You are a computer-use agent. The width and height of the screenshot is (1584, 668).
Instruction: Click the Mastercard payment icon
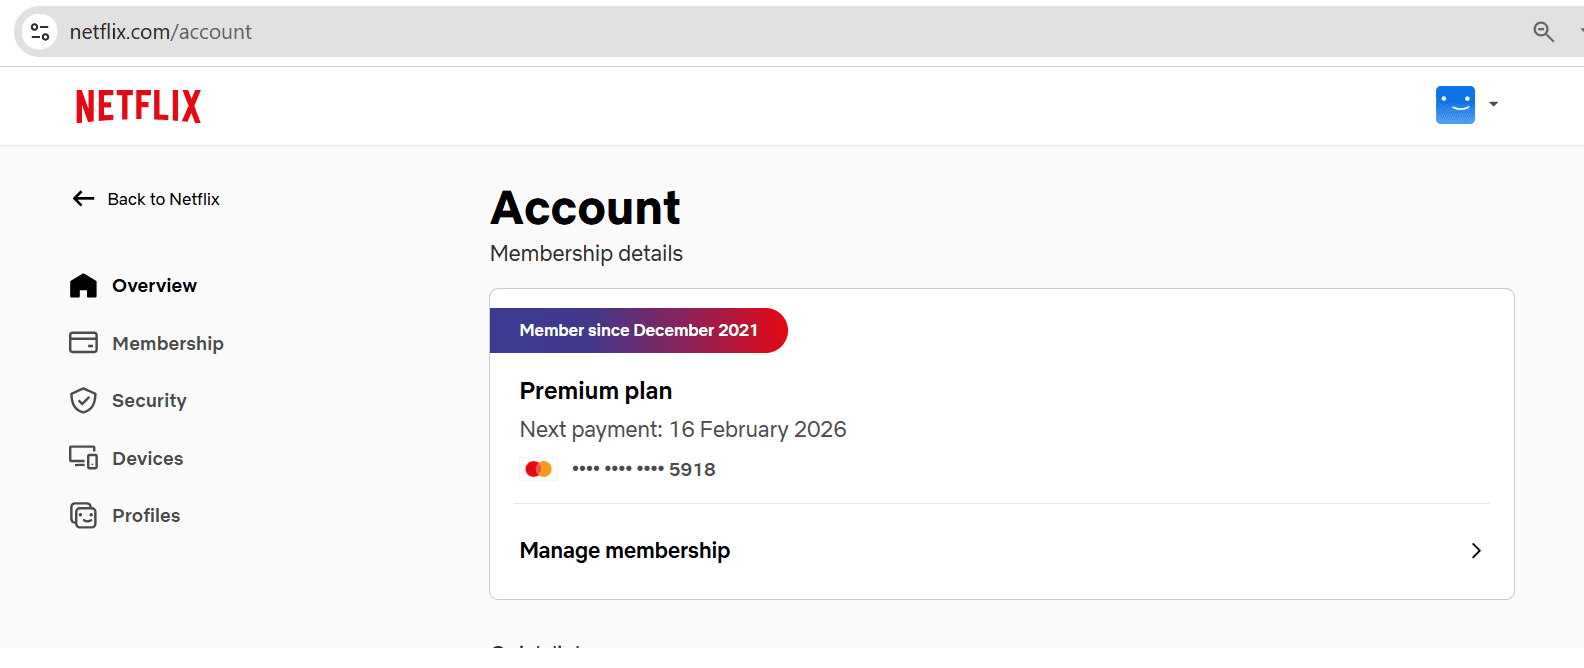[538, 468]
